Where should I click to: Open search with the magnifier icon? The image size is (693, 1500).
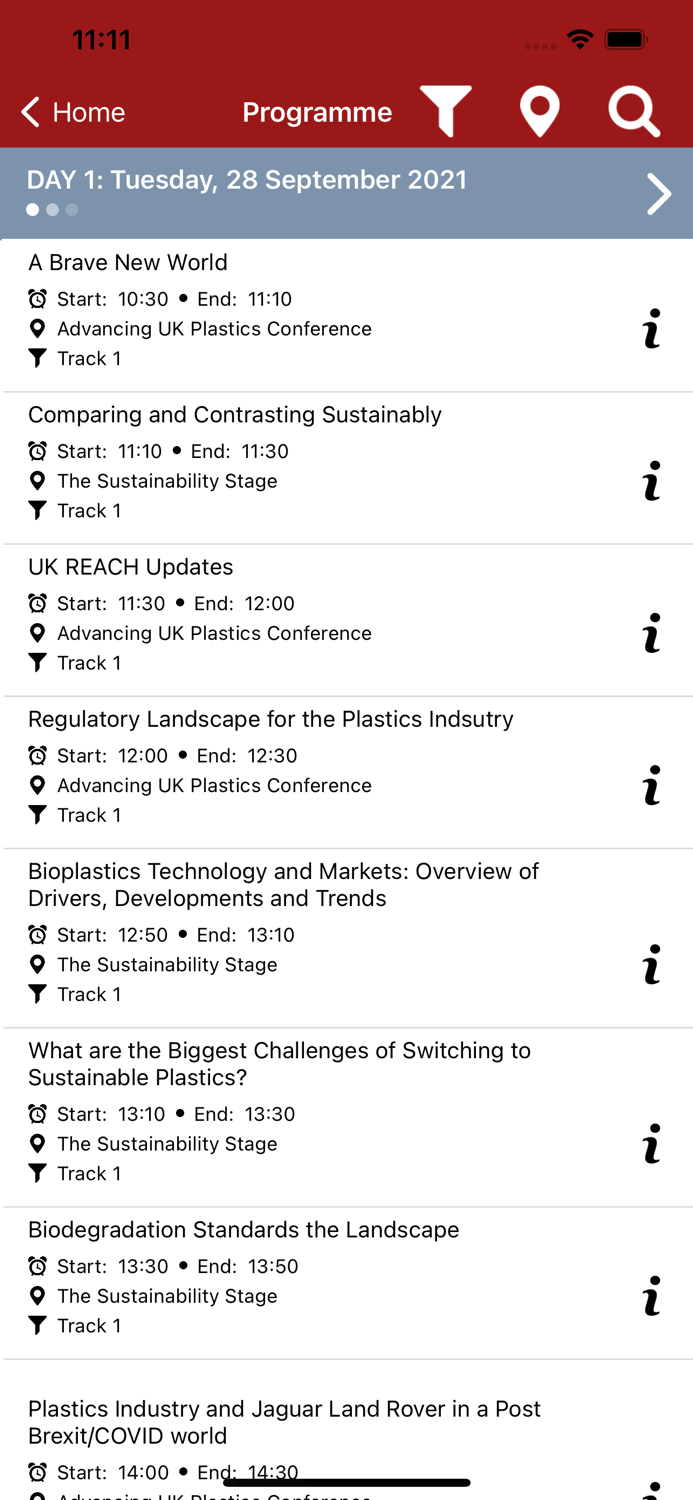click(634, 111)
